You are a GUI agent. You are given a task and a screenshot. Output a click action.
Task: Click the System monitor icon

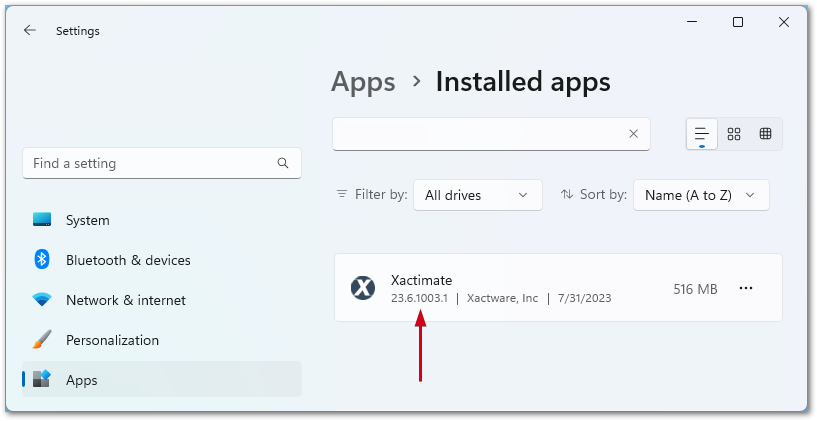click(42, 219)
